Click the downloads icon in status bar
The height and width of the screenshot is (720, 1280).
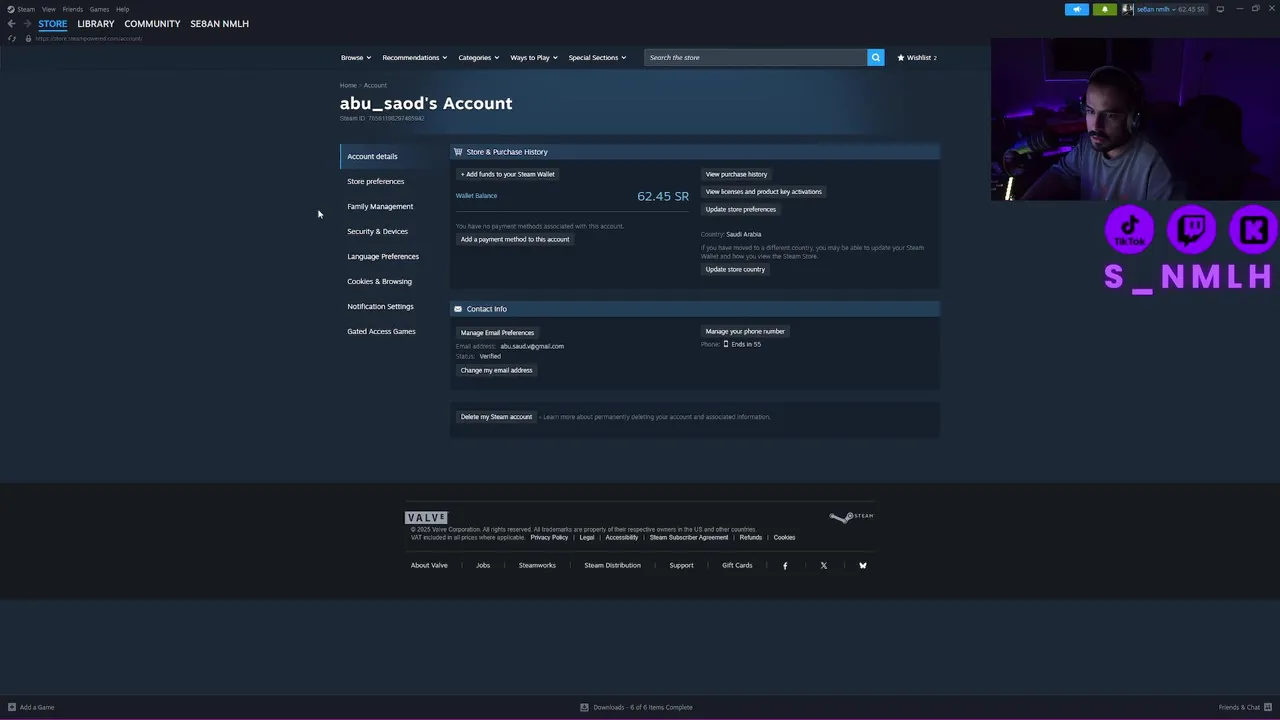pos(584,707)
